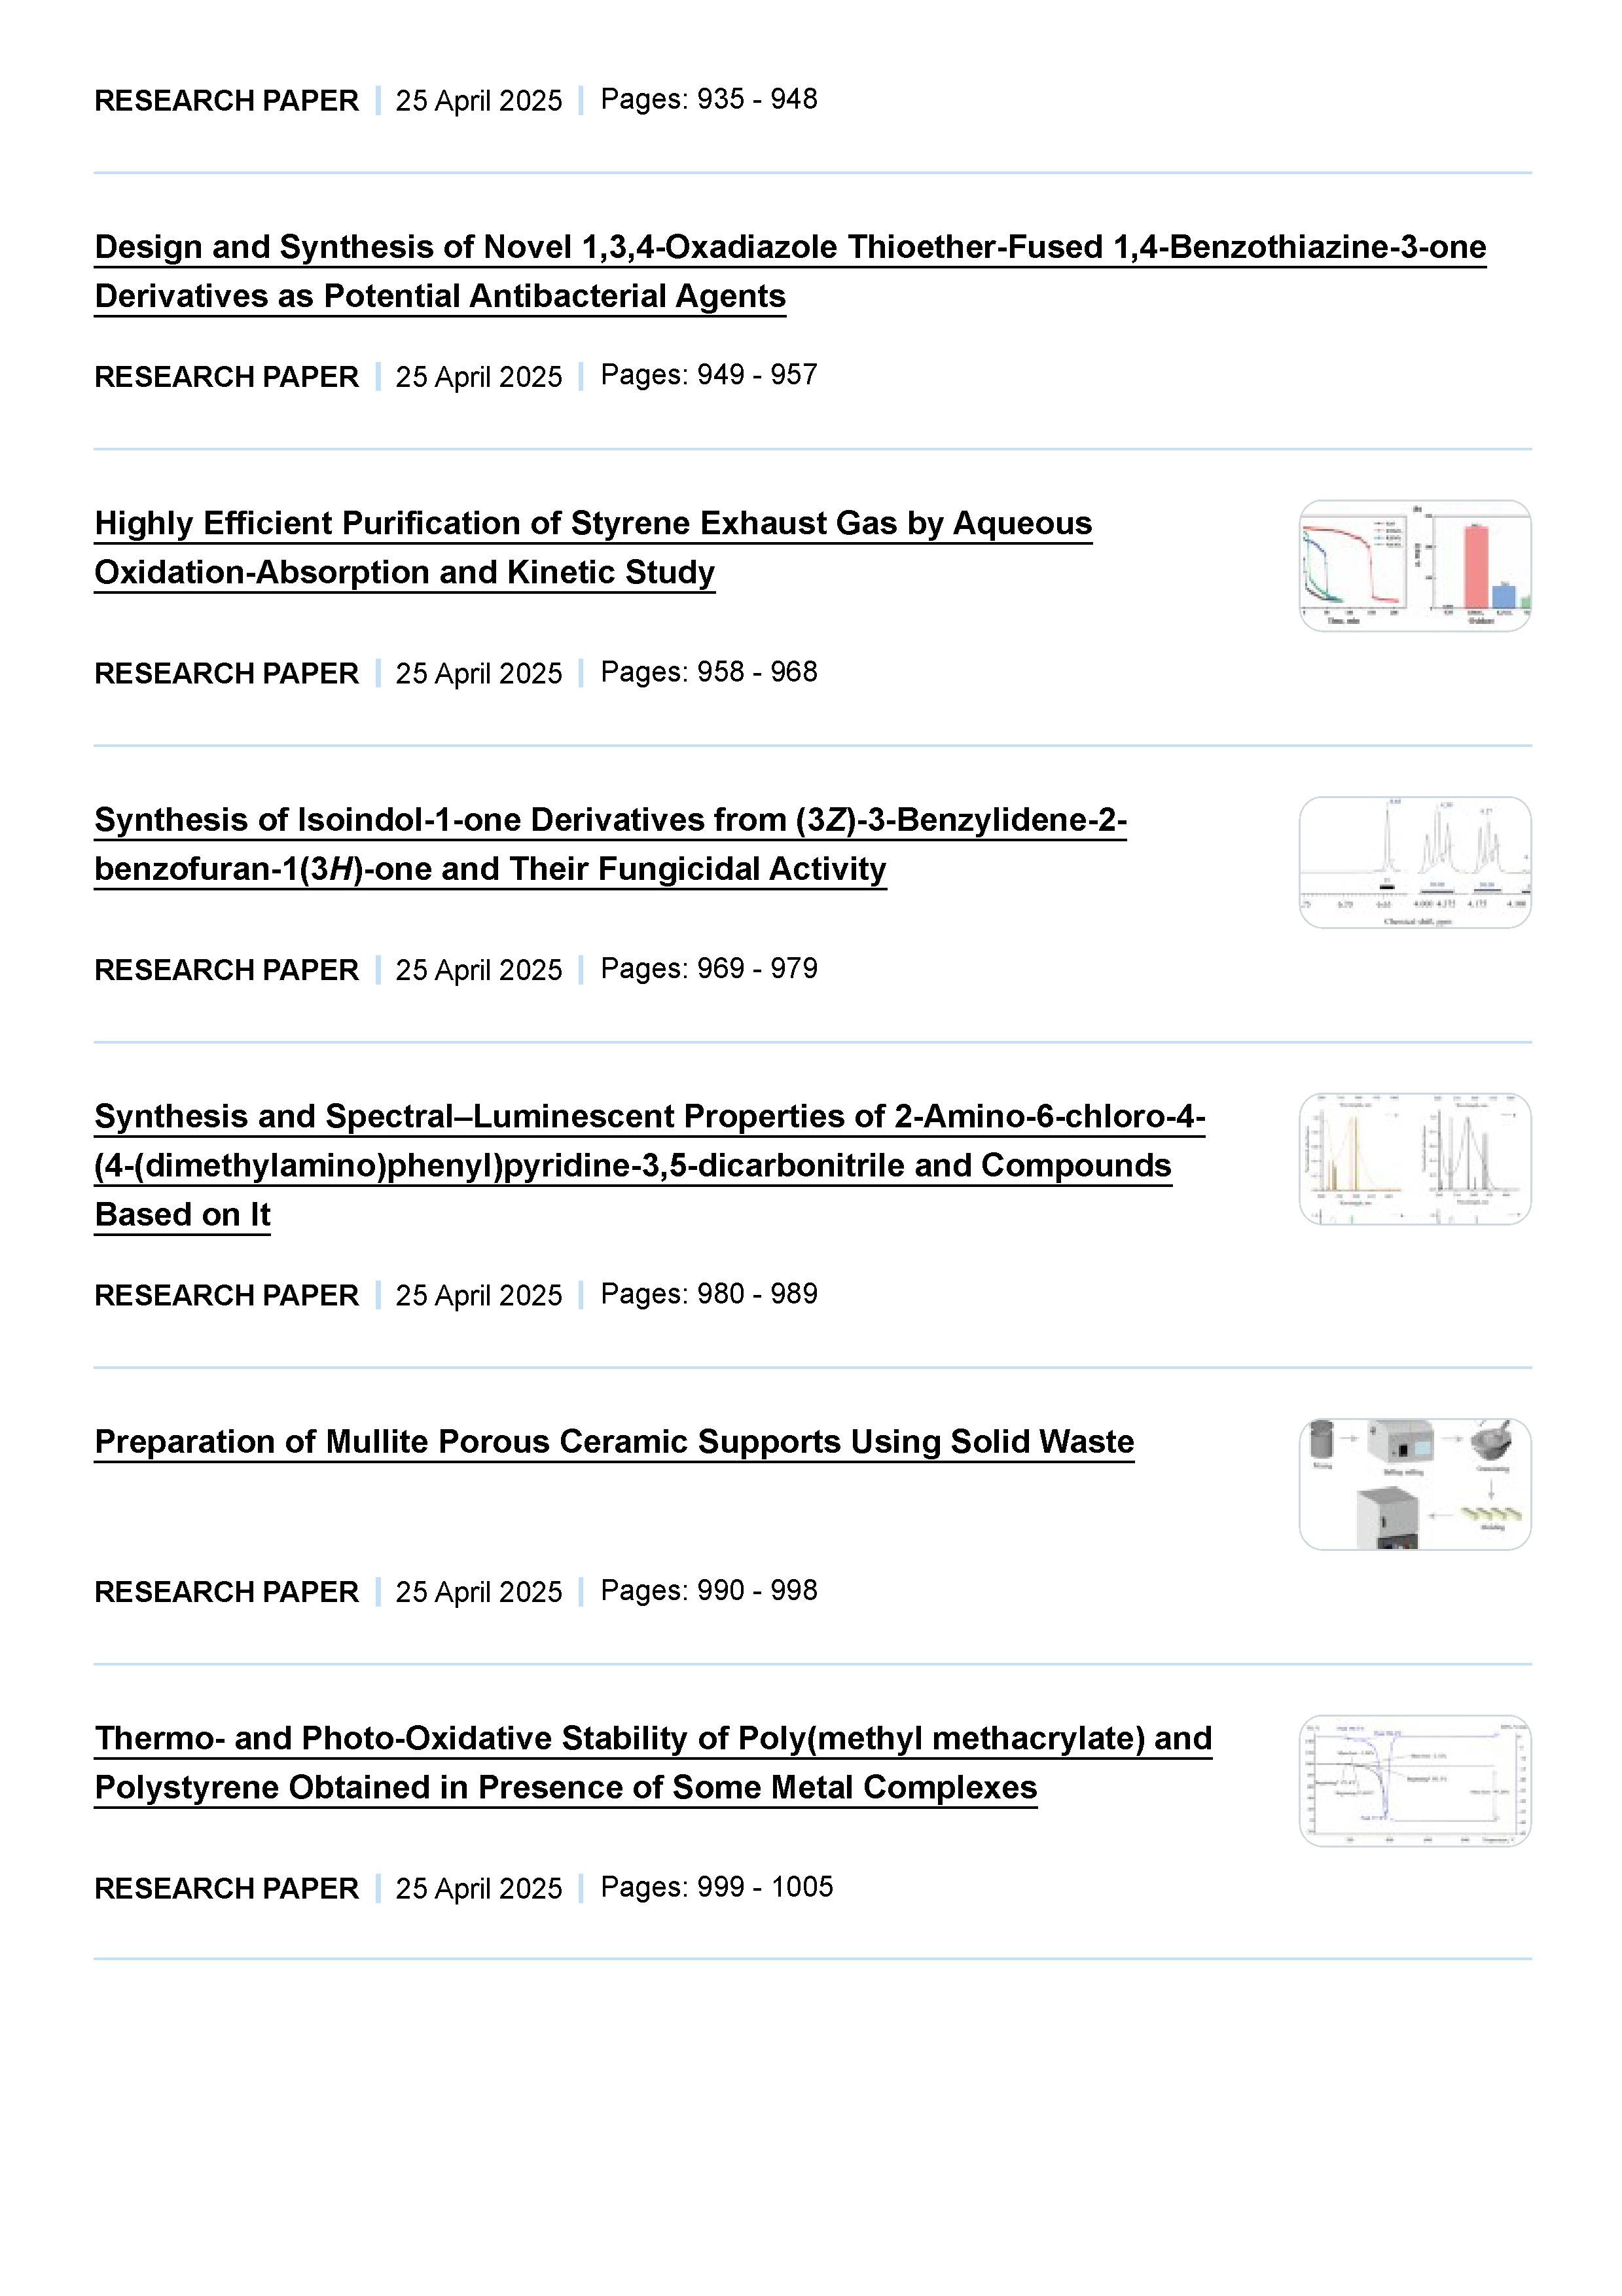Click the Spectral–Luminescent Properties spectra thumbnail
The height and width of the screenshot is (2296, 1622).
(1414, 1159)
